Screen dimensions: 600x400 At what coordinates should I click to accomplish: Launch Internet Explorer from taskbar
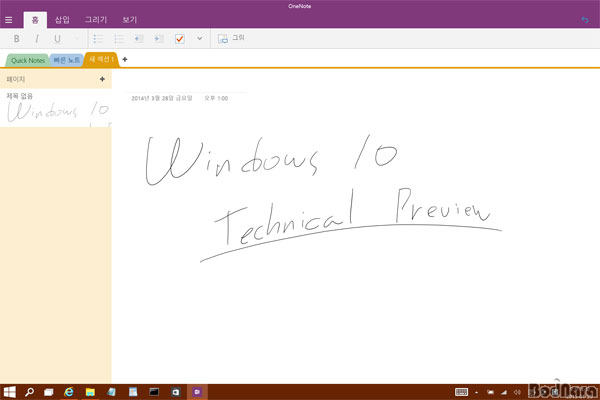[69, 392]
